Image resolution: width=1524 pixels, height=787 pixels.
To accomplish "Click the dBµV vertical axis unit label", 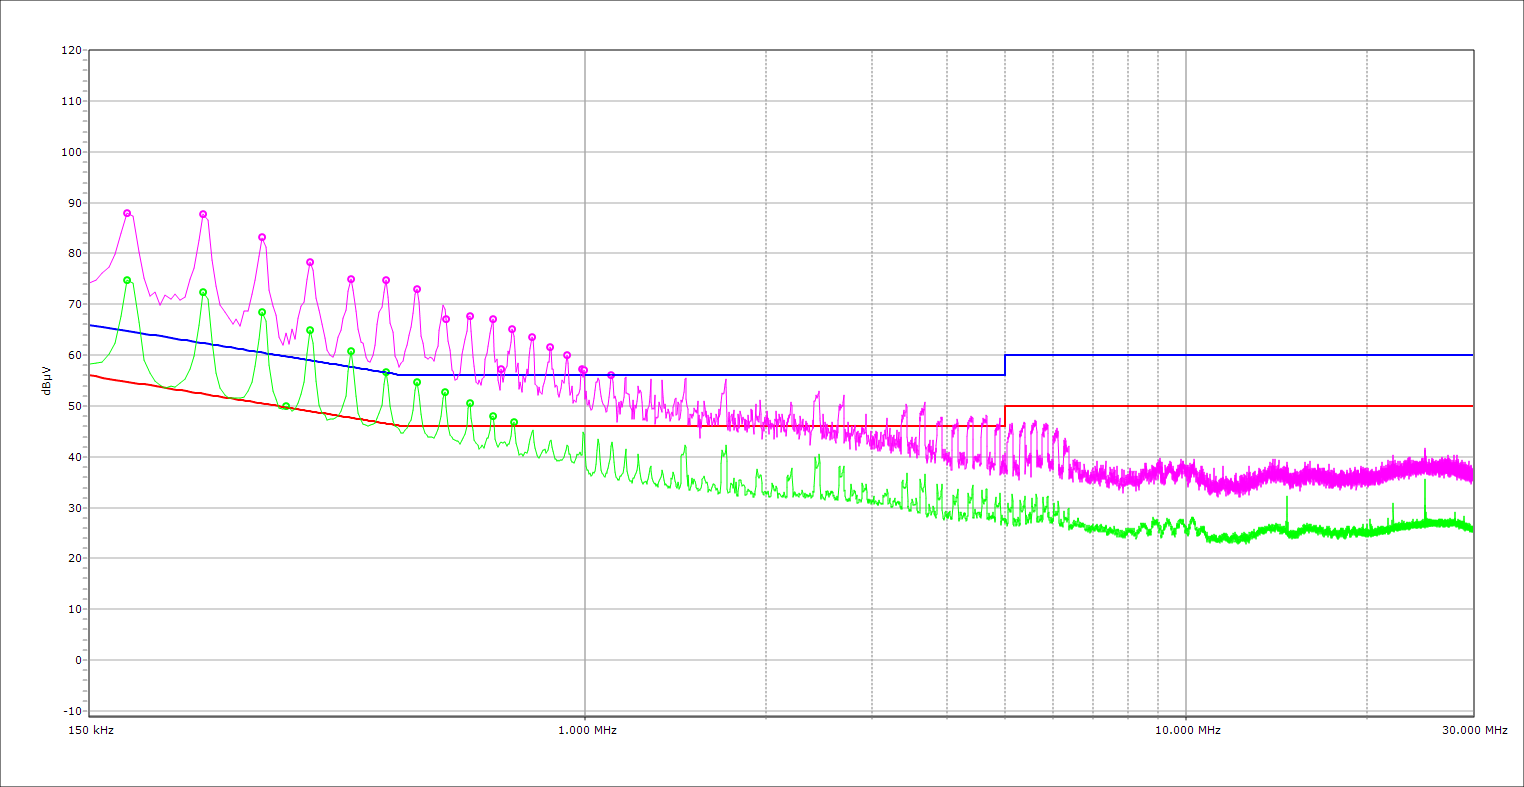I will coord(47,380).
